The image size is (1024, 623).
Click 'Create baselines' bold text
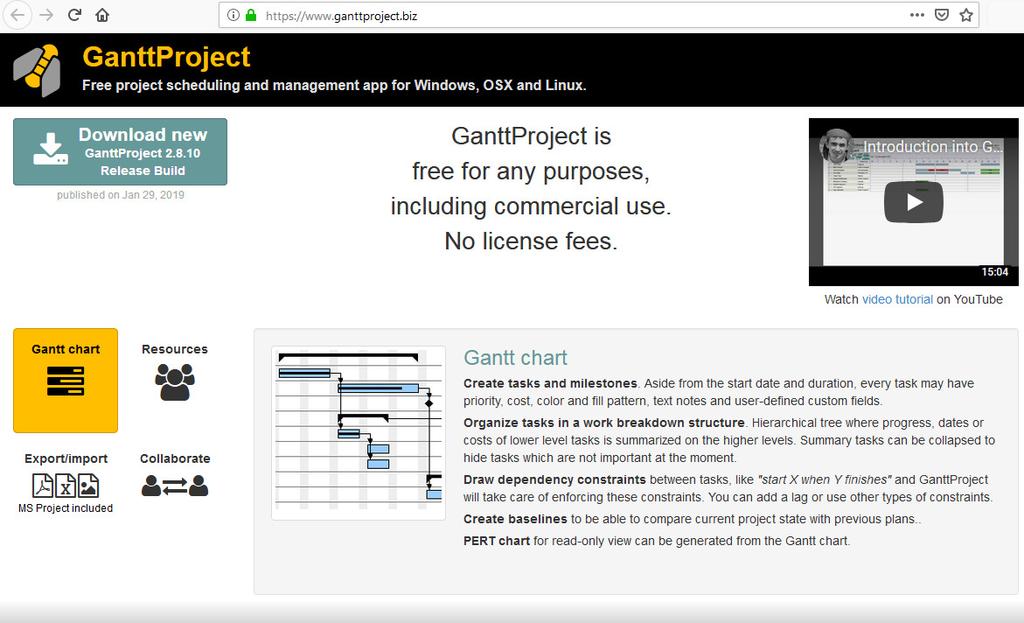pos(515,519)
